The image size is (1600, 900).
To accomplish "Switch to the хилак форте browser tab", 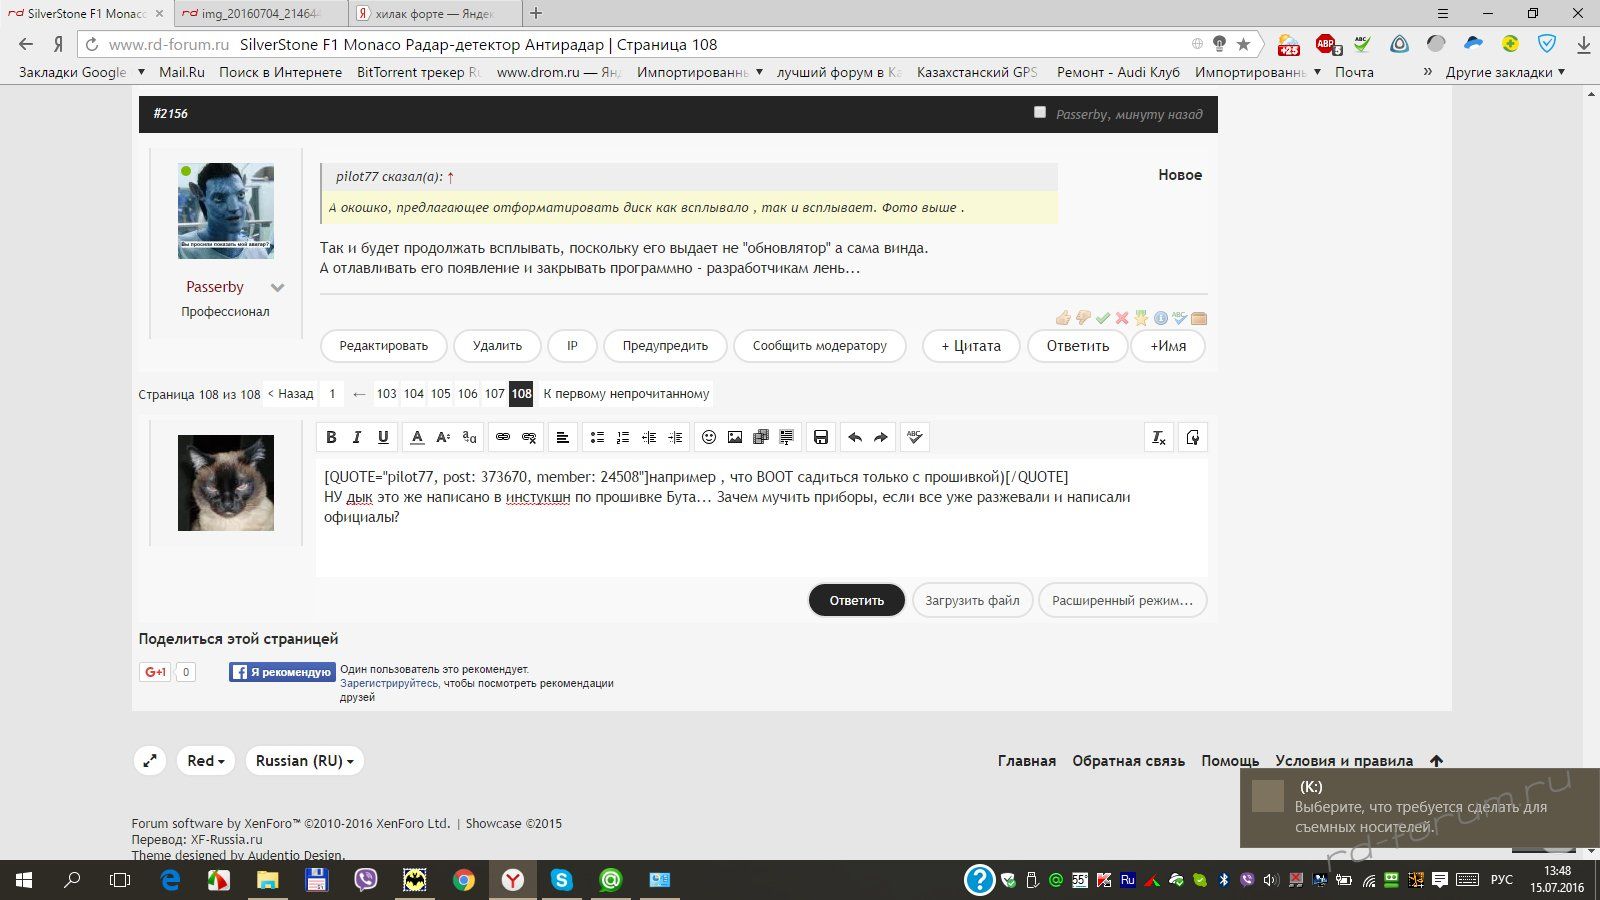I will tap(435, 14).
